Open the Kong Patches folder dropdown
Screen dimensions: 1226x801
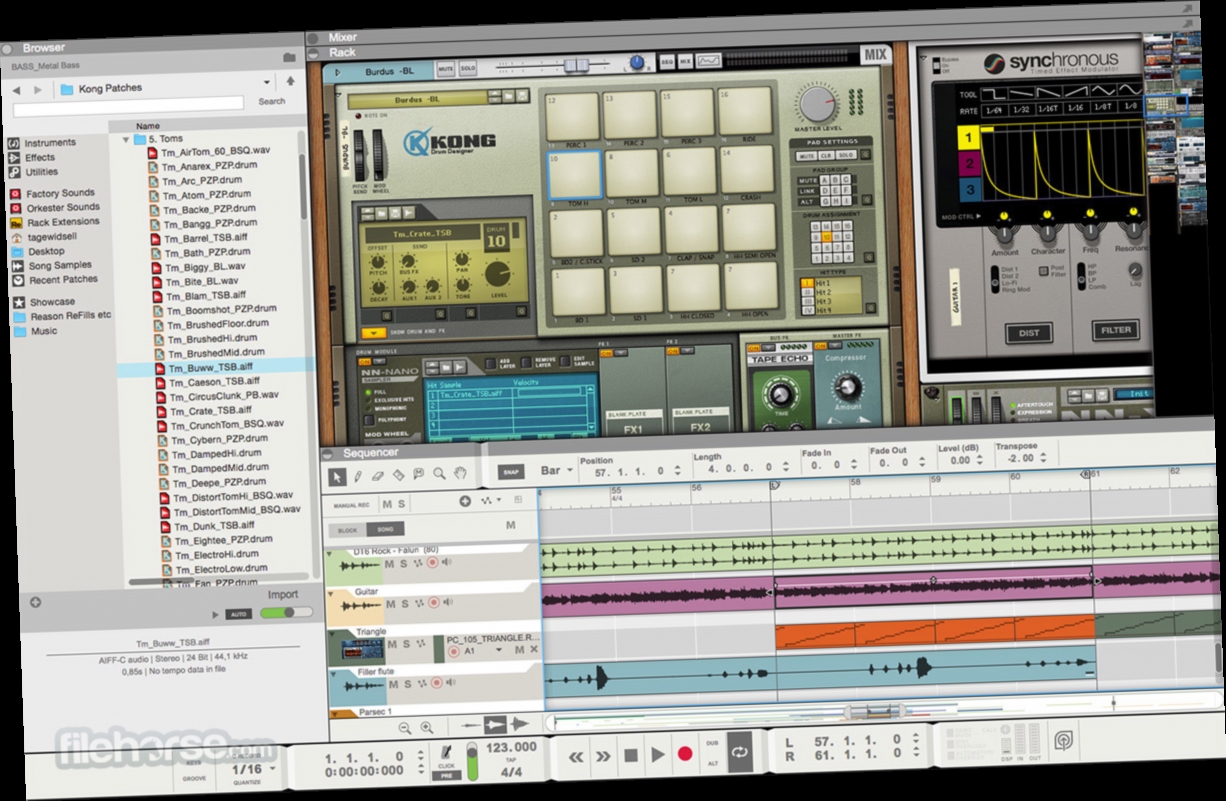266,83
